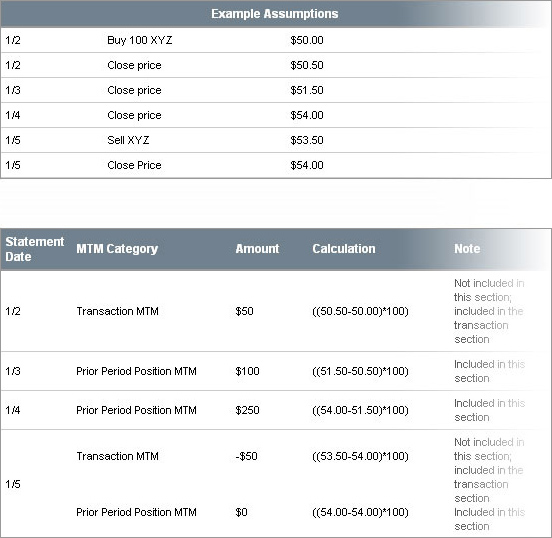The height and width of the screenshot is (538, 552).
Task: Select the MTM Category column header
Action: click(117, 249)
